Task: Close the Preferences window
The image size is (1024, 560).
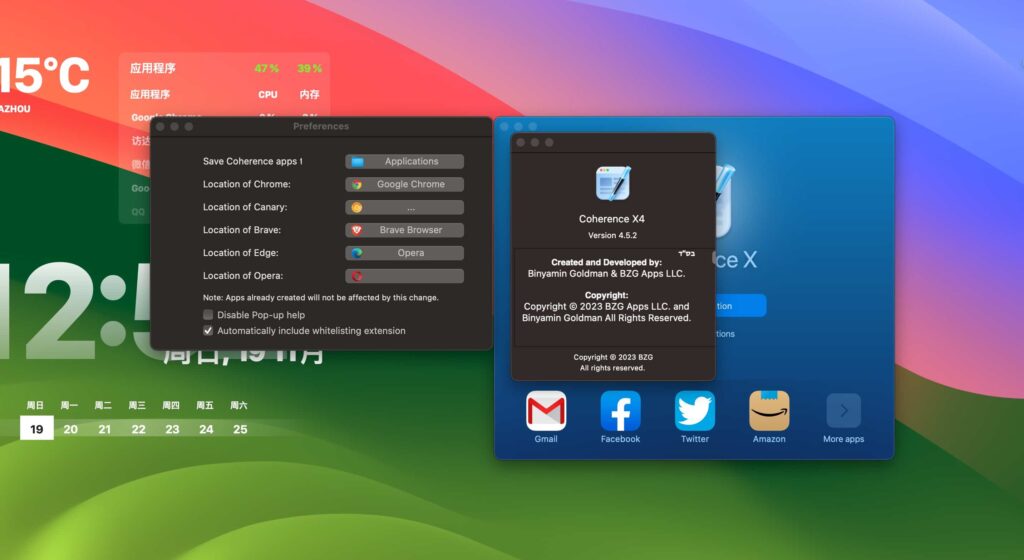Action: 160,126
